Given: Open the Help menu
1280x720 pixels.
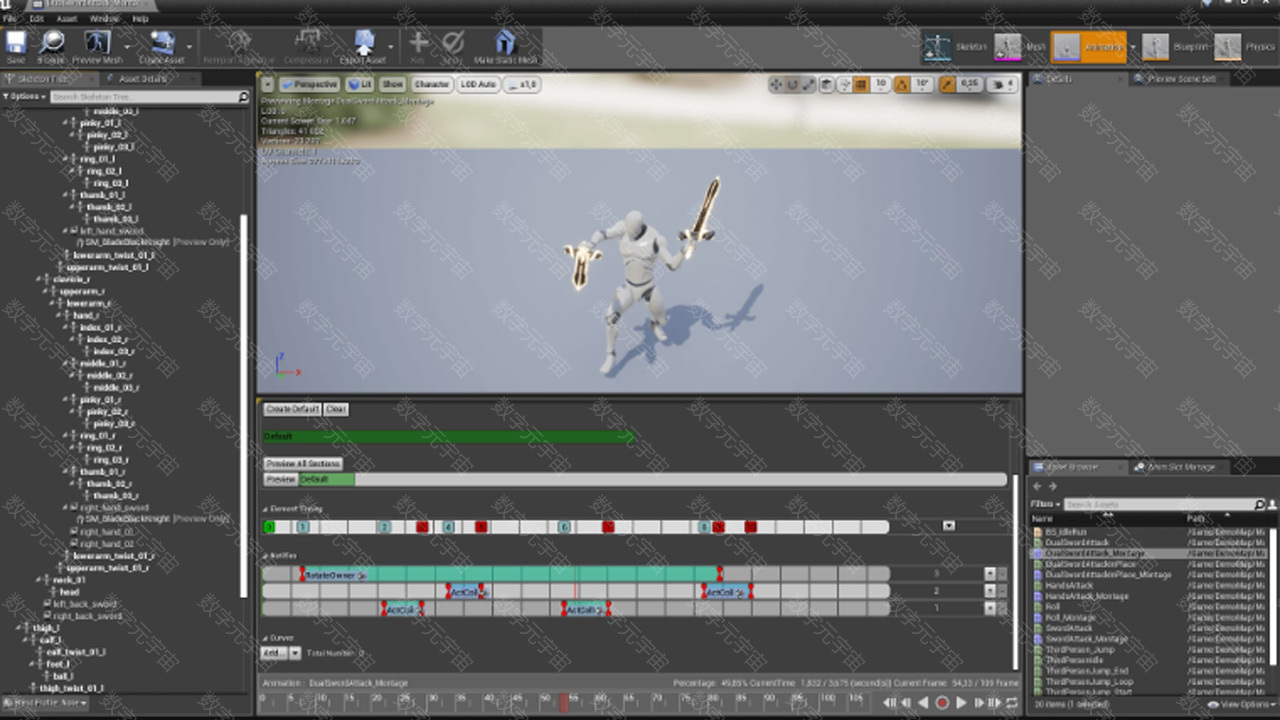Looking at the screenshot, I should coord(140,18).
